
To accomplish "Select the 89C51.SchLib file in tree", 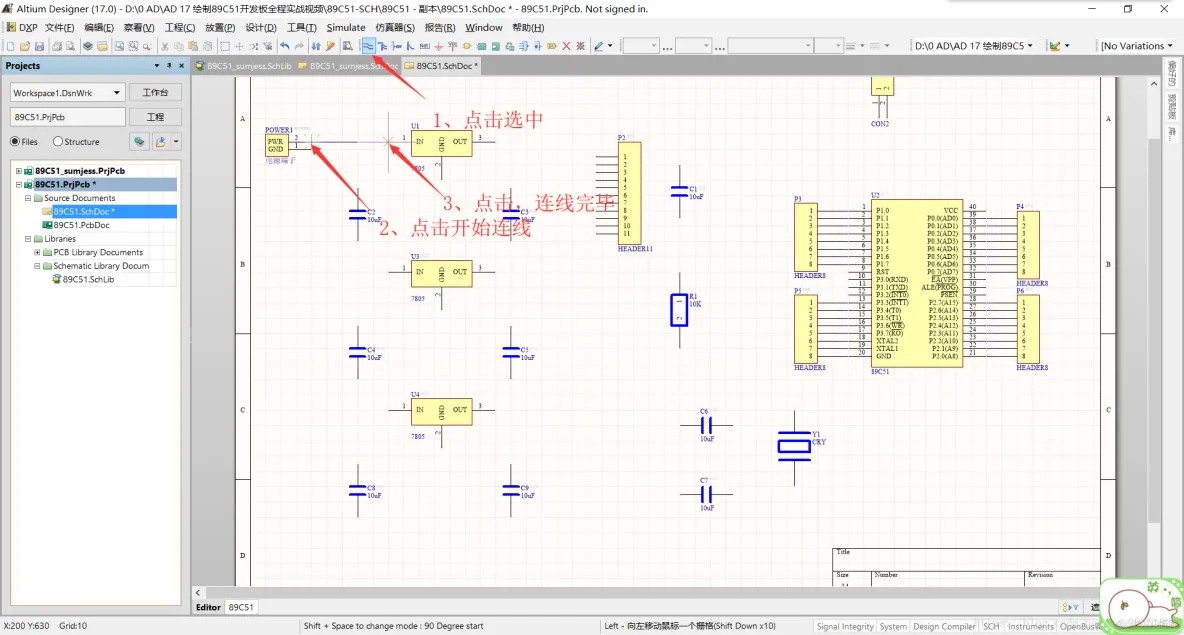I will click(88, 279).
